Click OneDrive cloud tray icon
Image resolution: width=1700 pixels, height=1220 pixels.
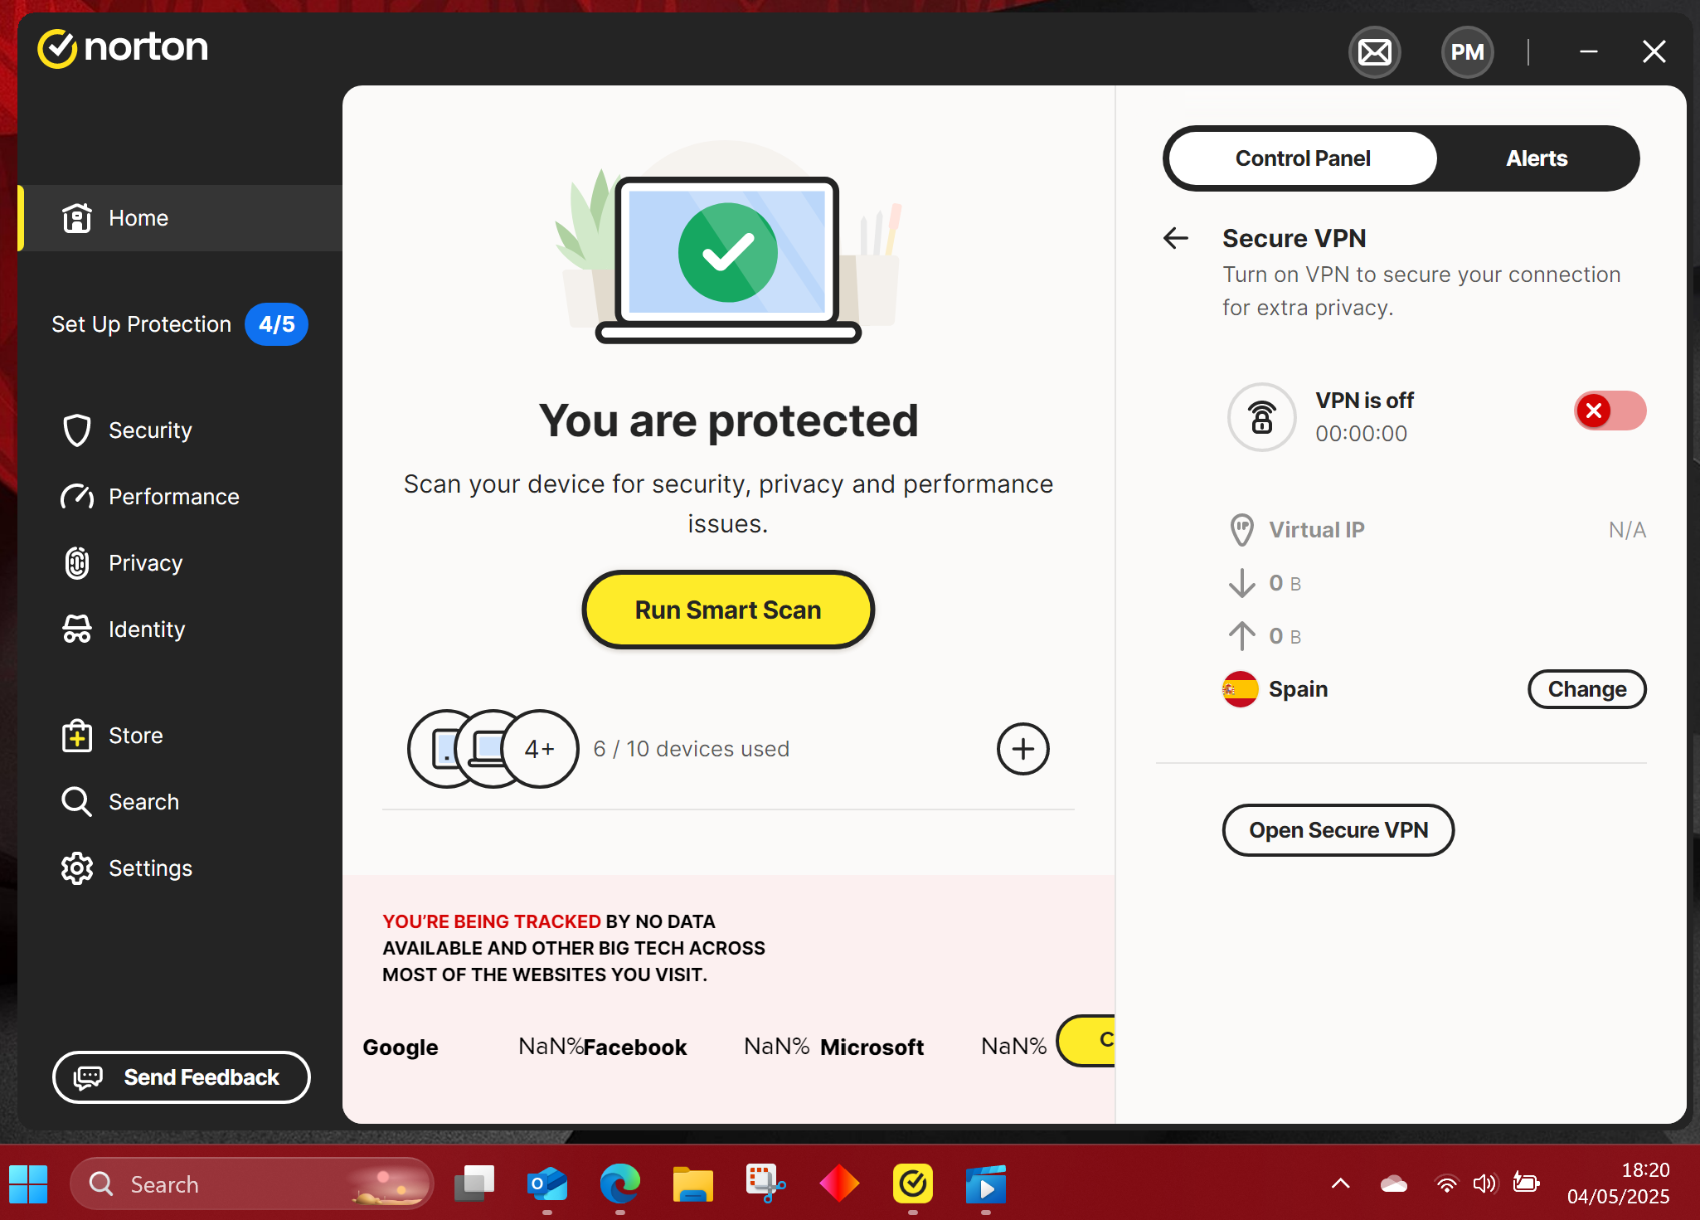click(1394, 1184)
